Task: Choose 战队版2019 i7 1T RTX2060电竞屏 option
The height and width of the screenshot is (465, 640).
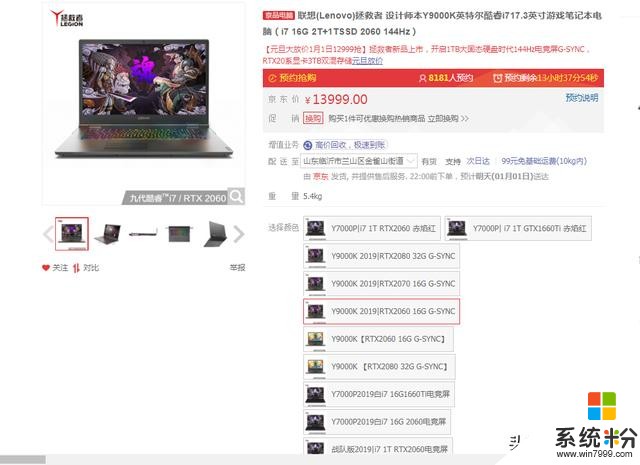Action: click(378, 447)
